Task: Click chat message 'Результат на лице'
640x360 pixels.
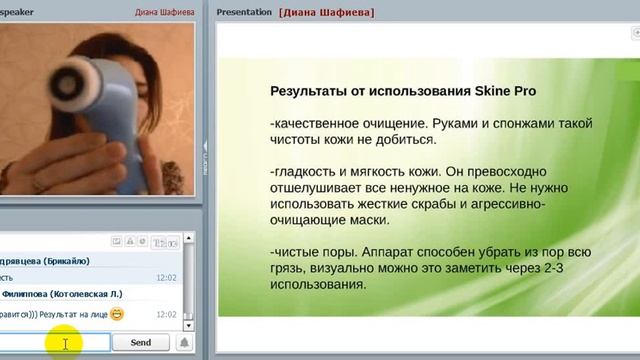Action: coord(73,314)
